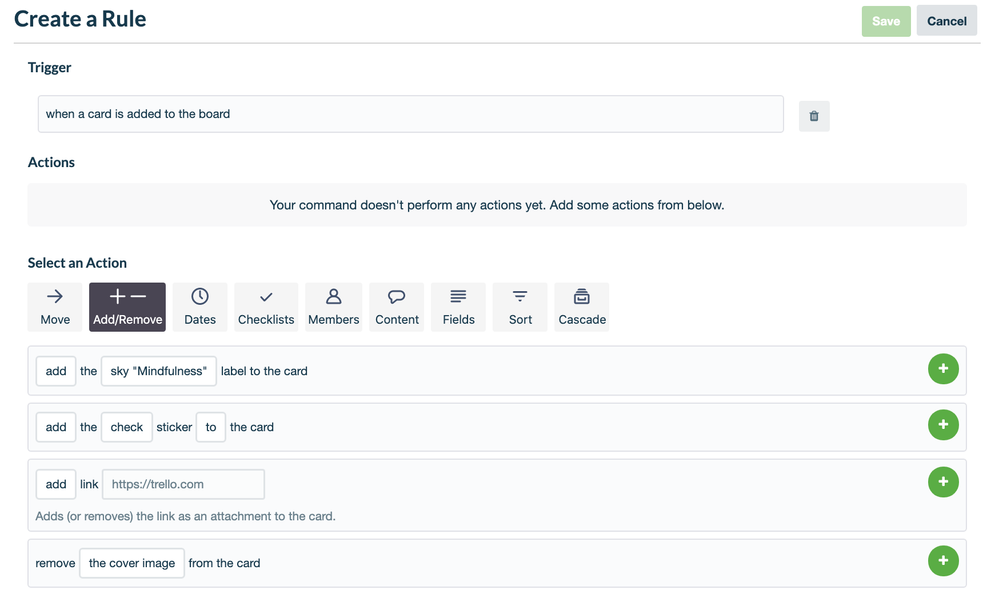999x612 pixels.
Task: Toggle add/remove in the label action
Action: [x=56, y=371]
